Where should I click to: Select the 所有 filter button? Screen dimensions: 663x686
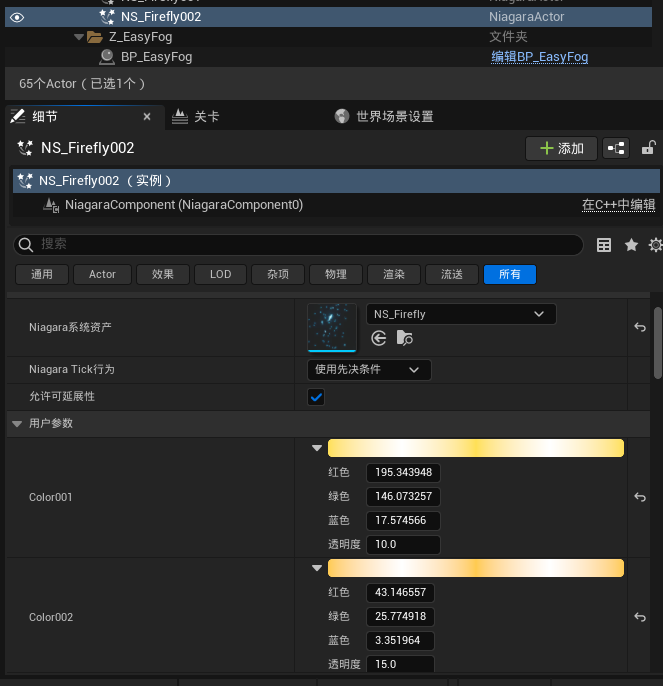tap(510, 275)
